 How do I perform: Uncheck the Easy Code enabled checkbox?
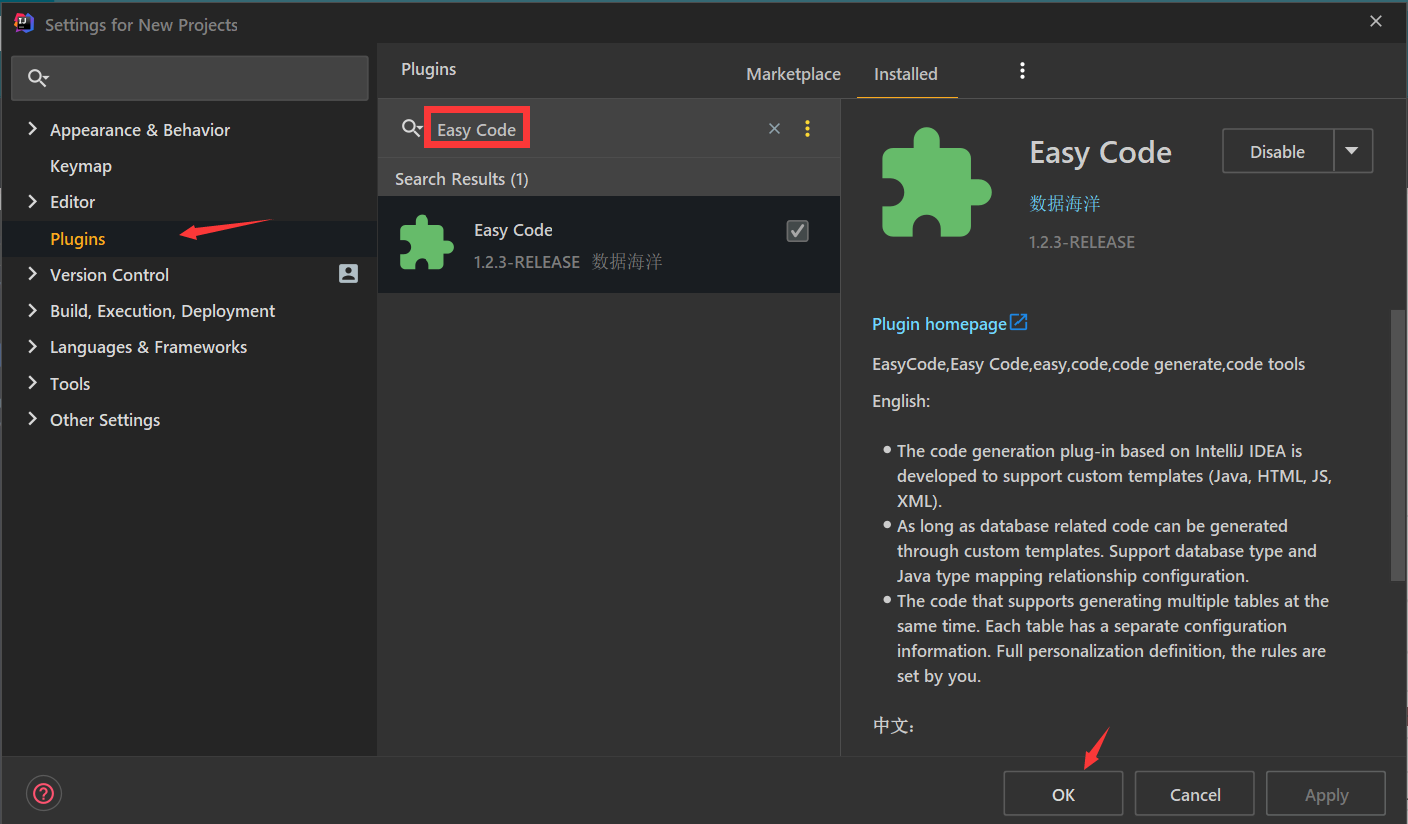coord(797,231)
